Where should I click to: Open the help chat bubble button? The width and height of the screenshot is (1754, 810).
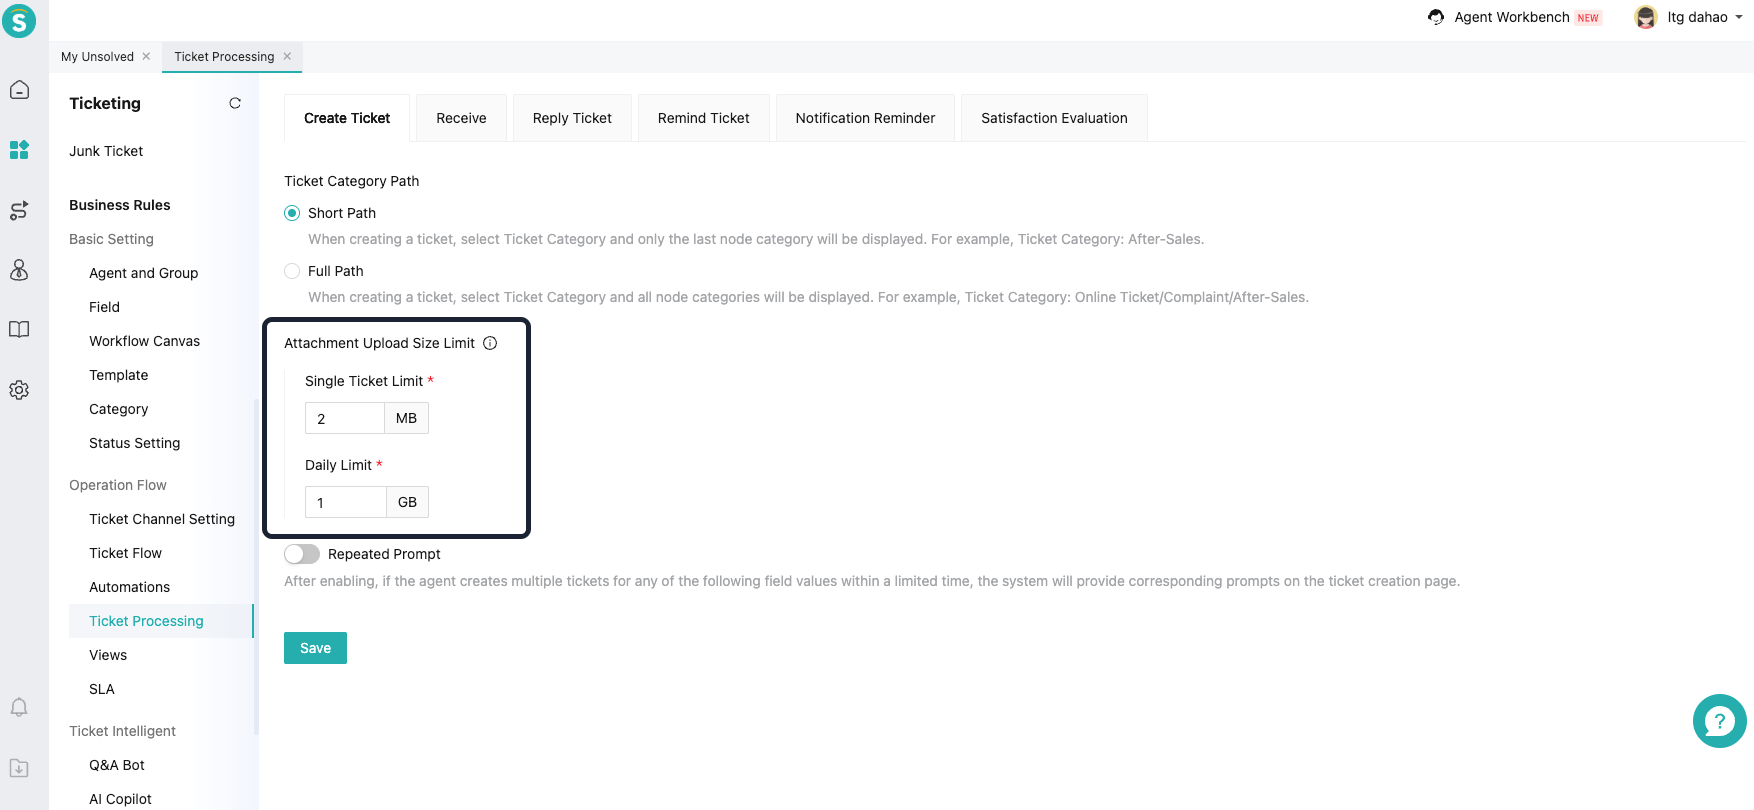[1719, 721]
